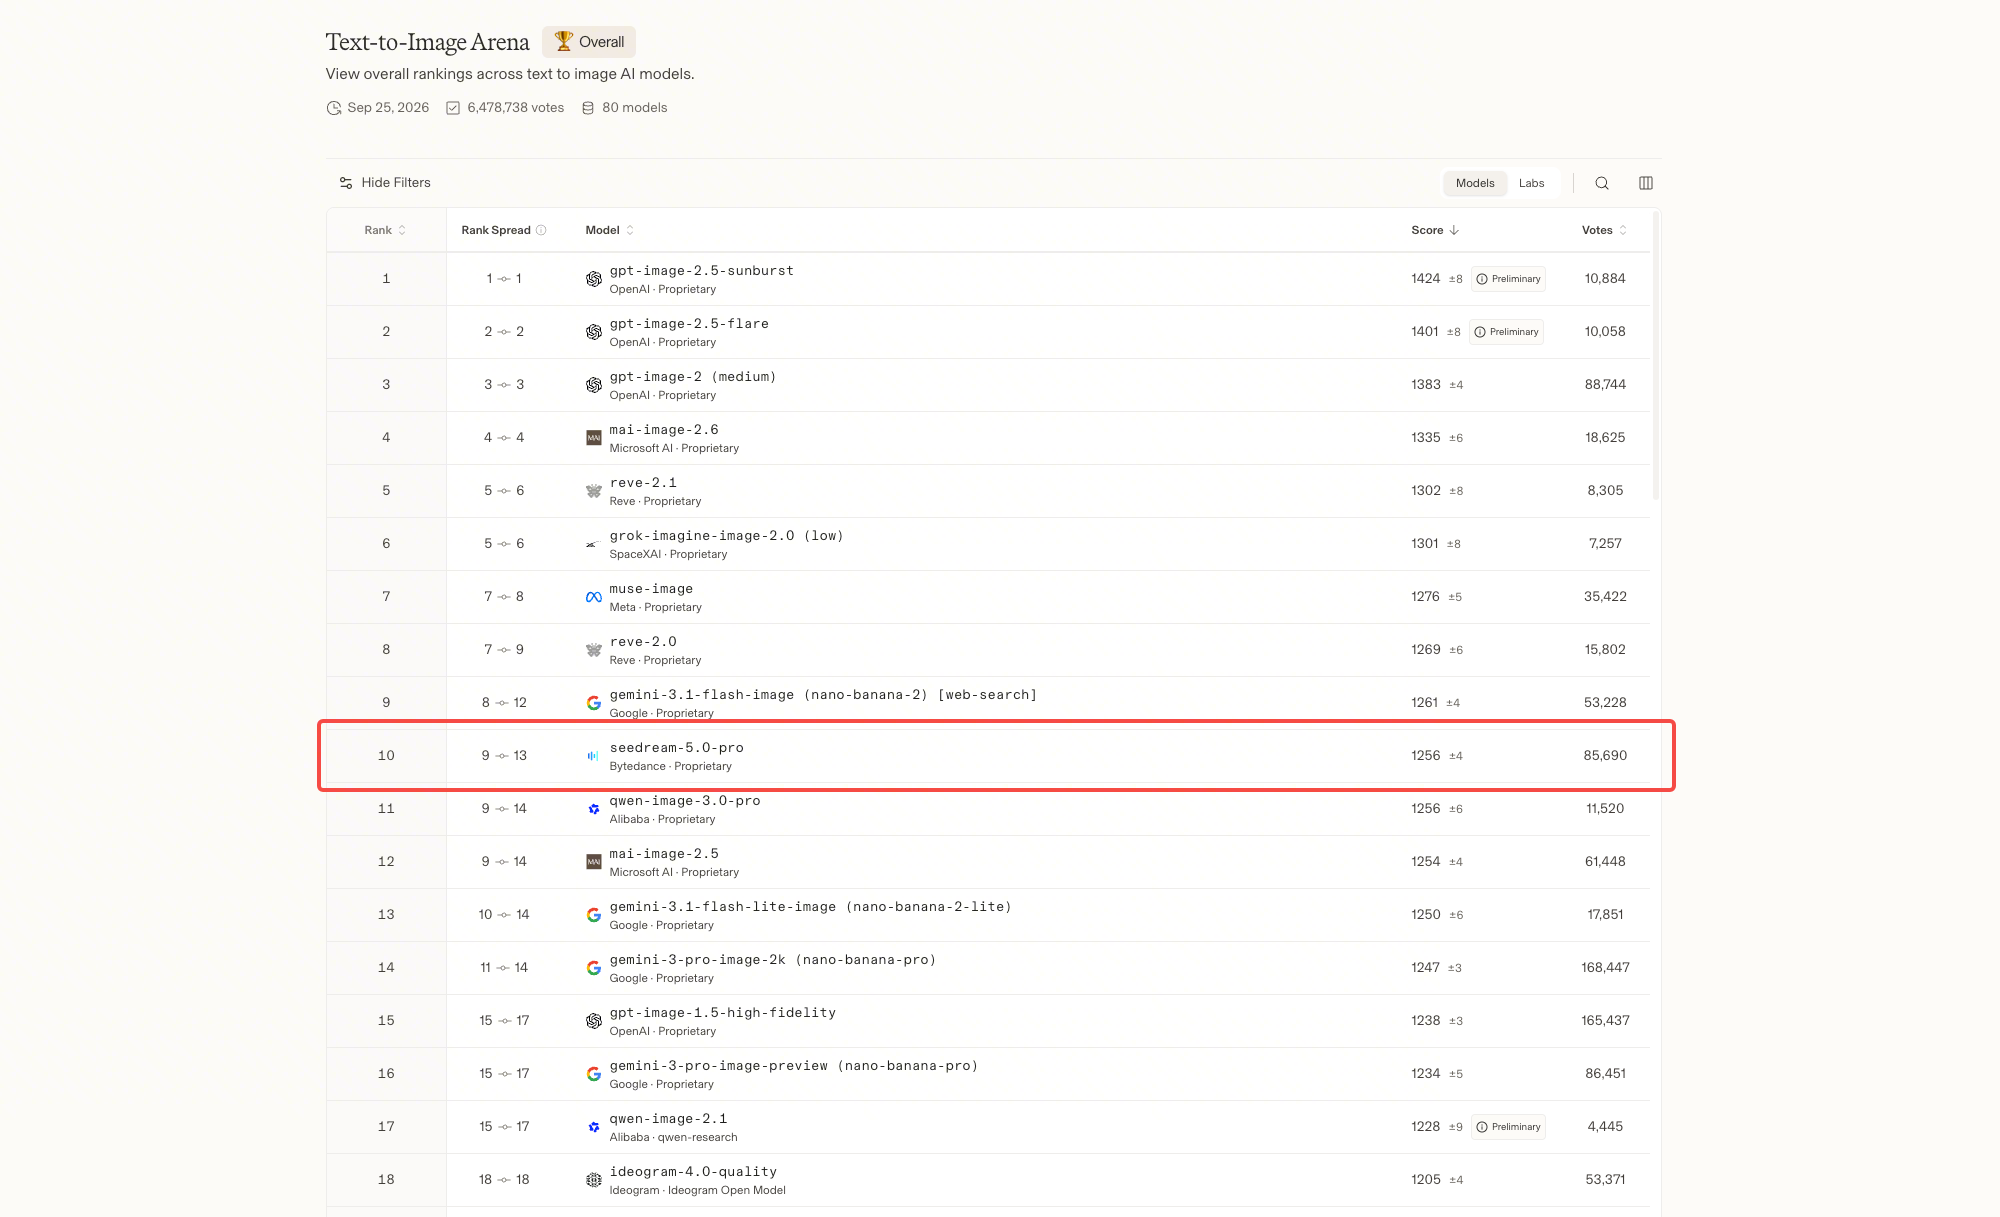This screenshot has width=2000, height=1217.
Task: Click the Rank Spread info icon
Action: [541, 230]
